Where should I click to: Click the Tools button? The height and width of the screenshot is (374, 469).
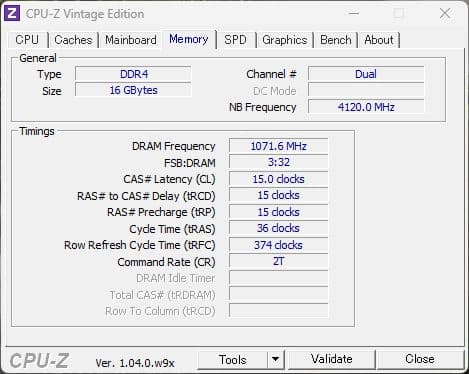pos(233,359)
